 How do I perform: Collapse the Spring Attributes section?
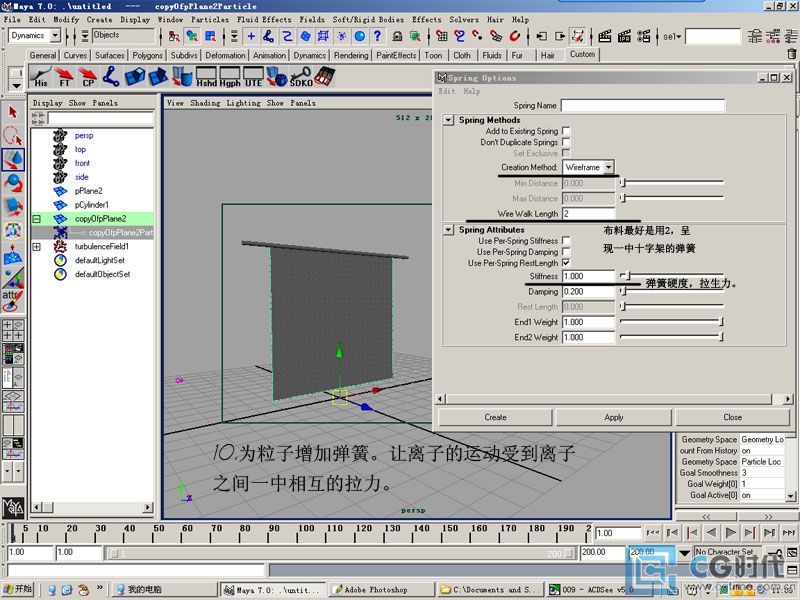[x=448, y=230]
